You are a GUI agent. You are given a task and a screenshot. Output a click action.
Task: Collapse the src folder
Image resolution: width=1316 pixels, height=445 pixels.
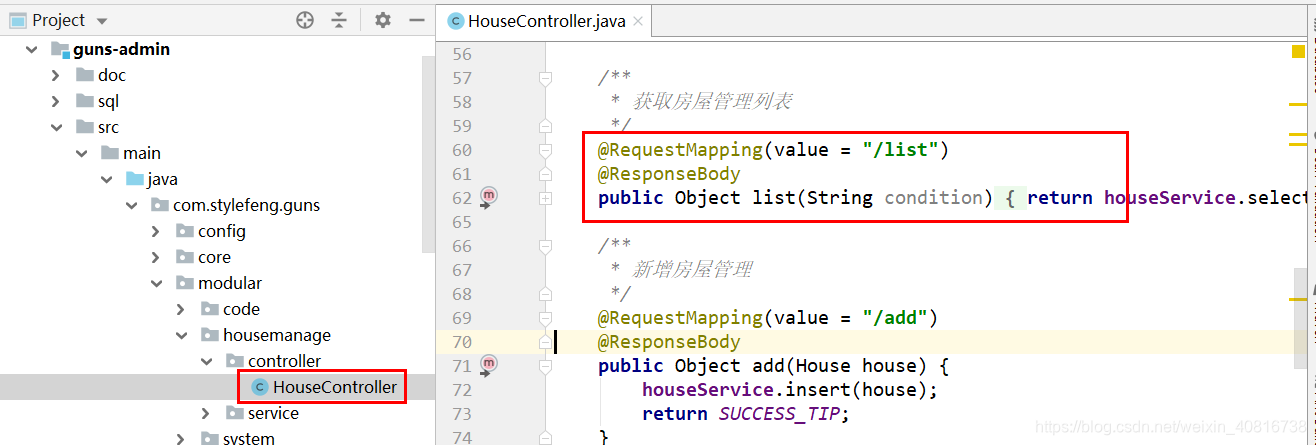click(57, 127)
